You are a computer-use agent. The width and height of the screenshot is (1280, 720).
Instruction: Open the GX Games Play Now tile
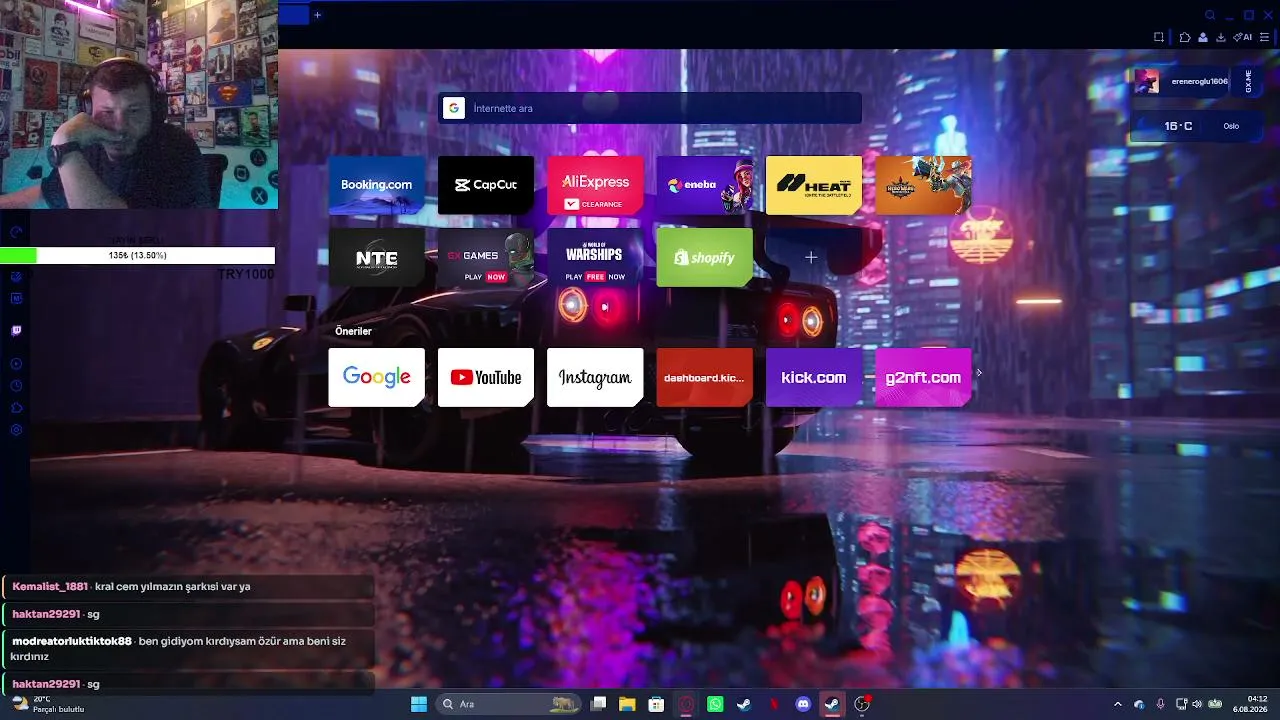coord(486,257)
